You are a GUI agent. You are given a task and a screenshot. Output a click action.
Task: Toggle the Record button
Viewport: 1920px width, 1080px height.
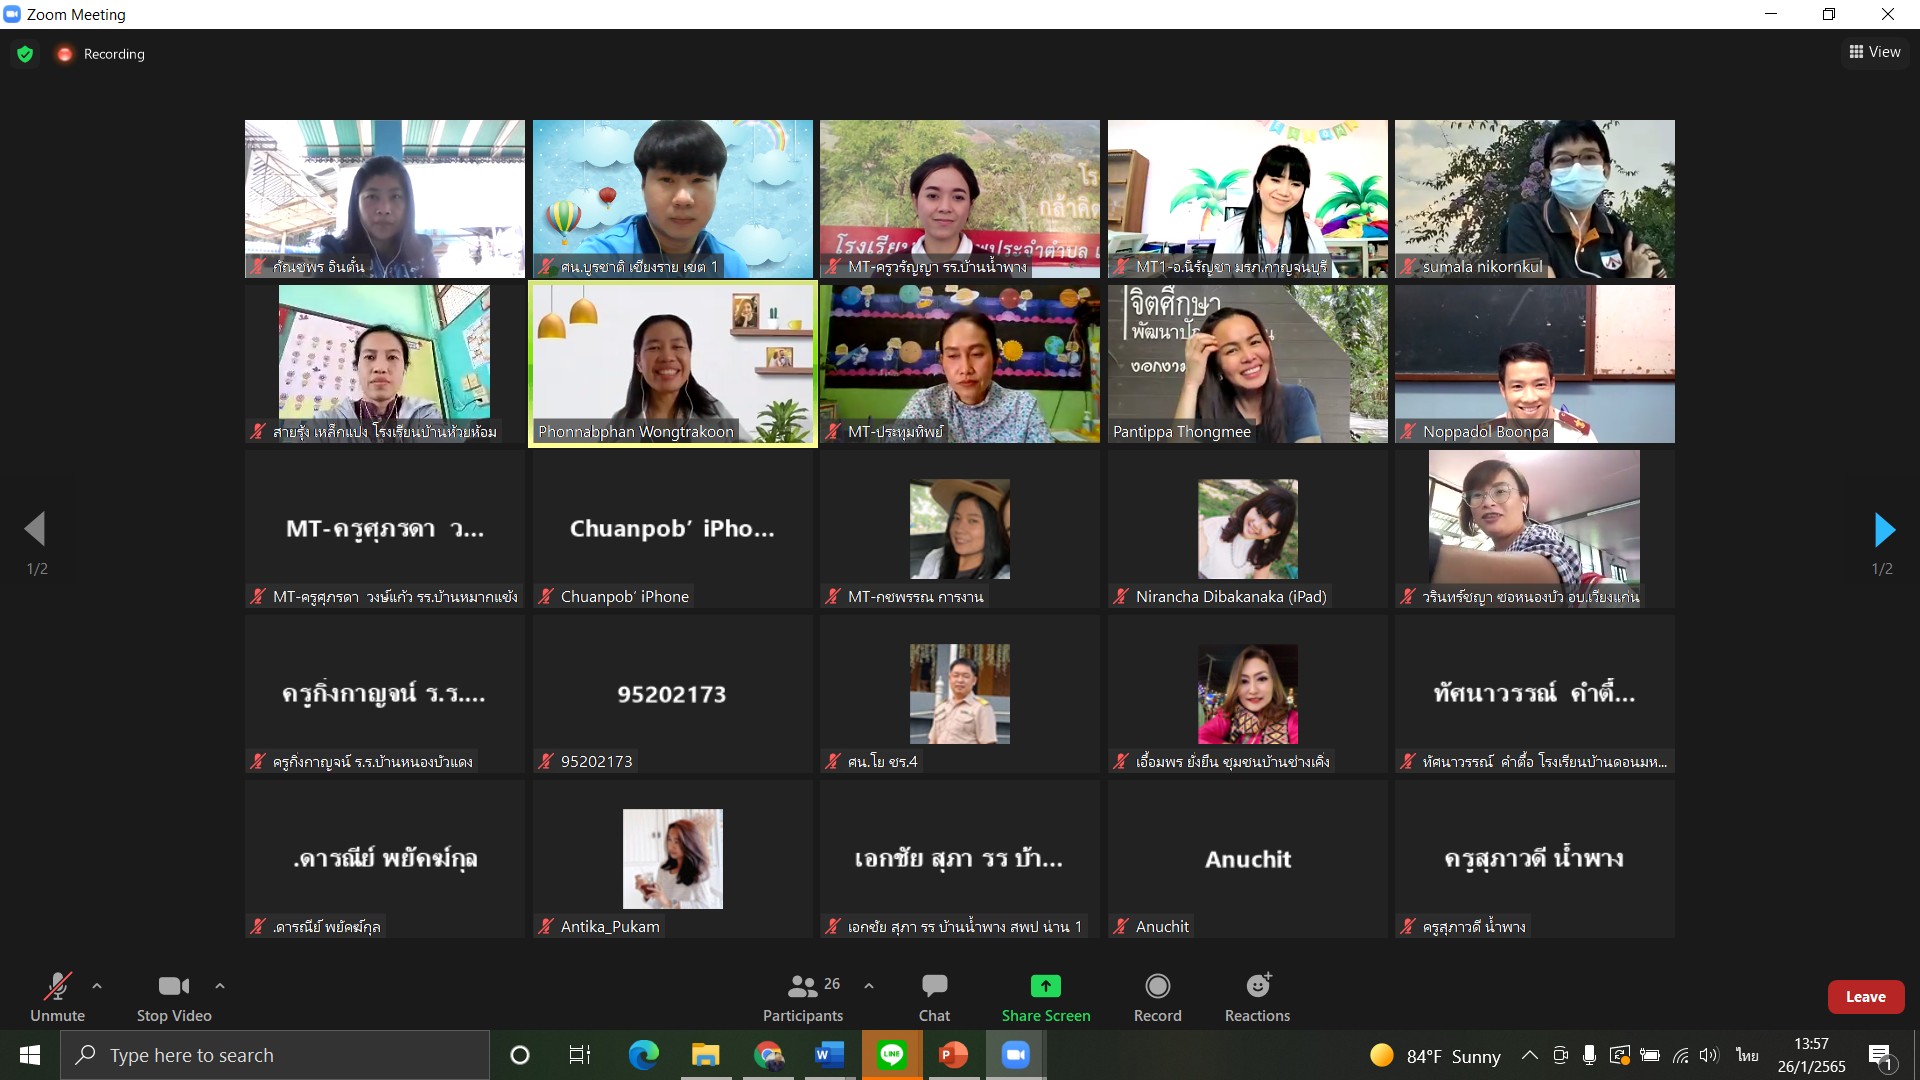coord(1157,997)
